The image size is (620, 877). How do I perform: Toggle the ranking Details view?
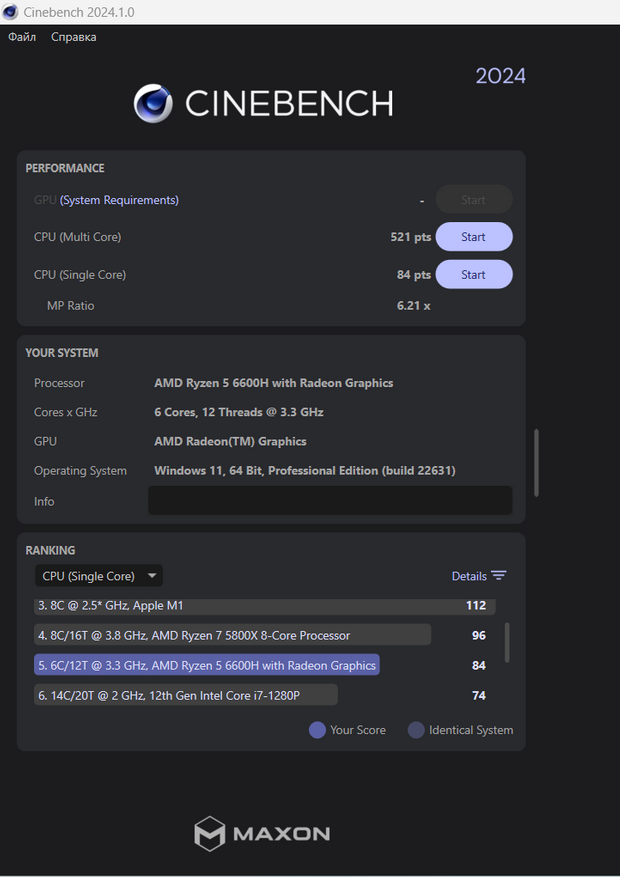click(x=469, y=576)
